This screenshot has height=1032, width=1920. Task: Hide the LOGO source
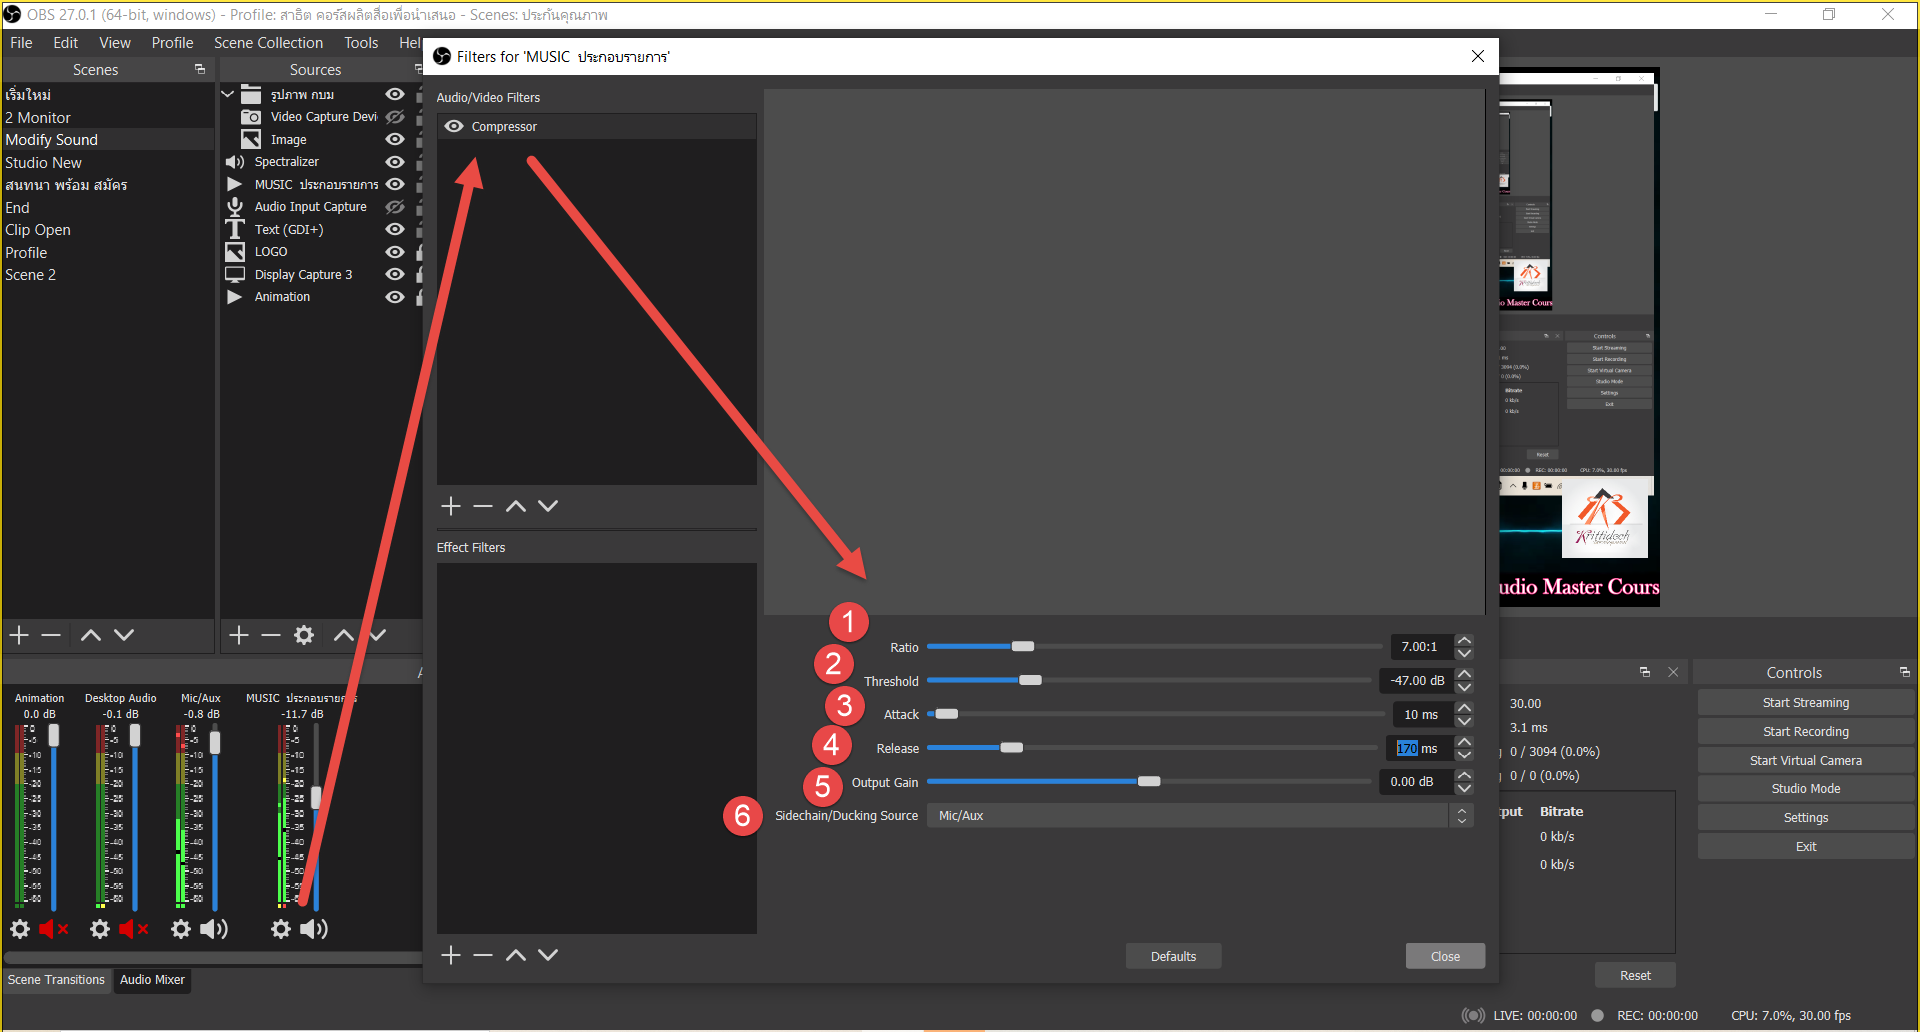pyautogui.click(x=394, y=251)
